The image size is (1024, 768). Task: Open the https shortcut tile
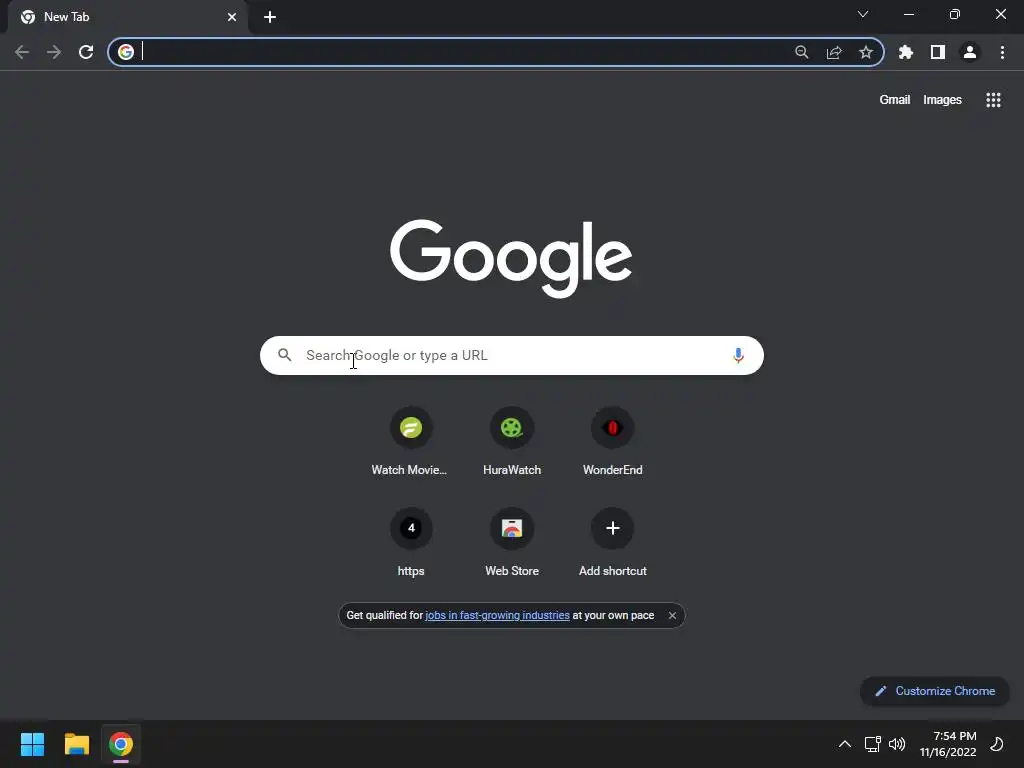pyautogui.click(x=411, y=543)
